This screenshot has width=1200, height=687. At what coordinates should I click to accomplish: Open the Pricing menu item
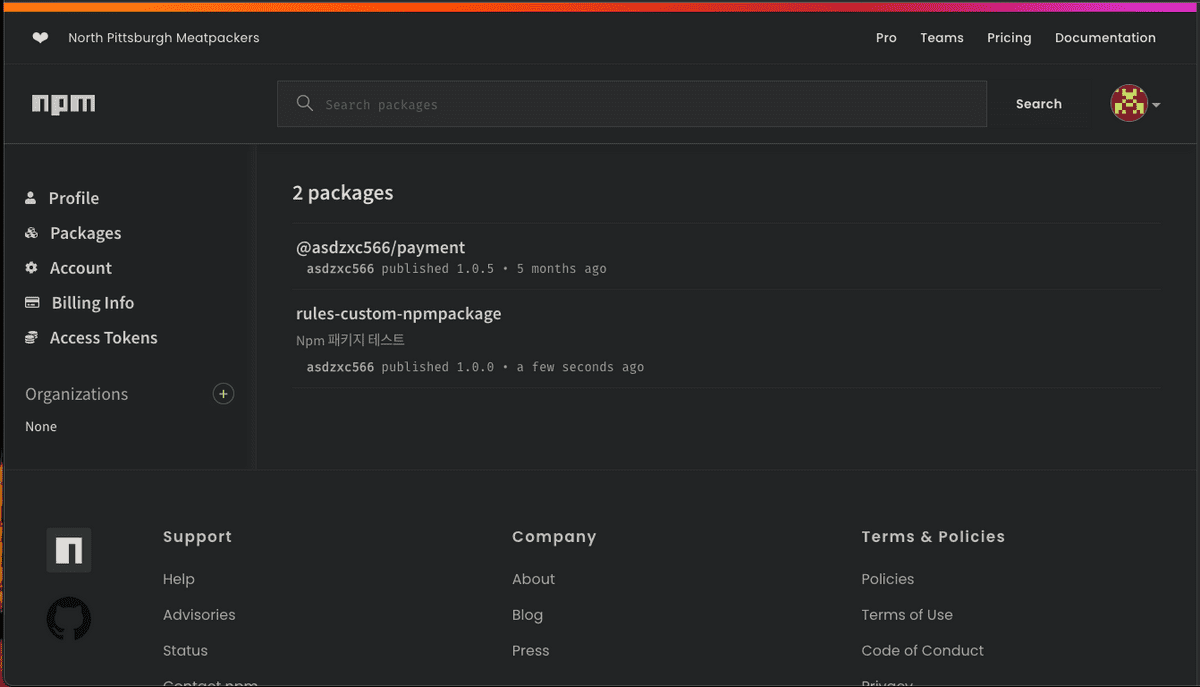point(1008,38)
